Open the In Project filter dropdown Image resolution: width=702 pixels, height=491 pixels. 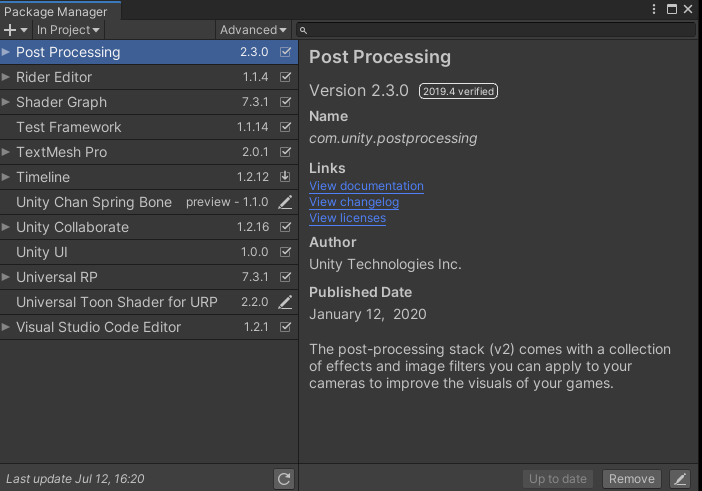coord(68,30)
